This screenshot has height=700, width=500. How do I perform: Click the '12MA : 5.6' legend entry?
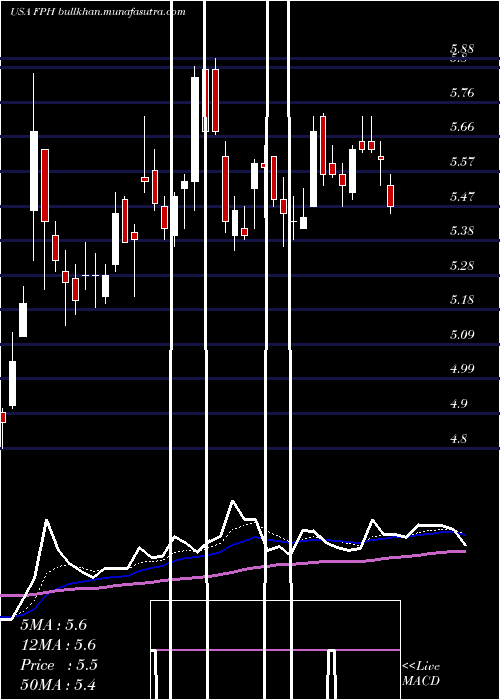58,645
